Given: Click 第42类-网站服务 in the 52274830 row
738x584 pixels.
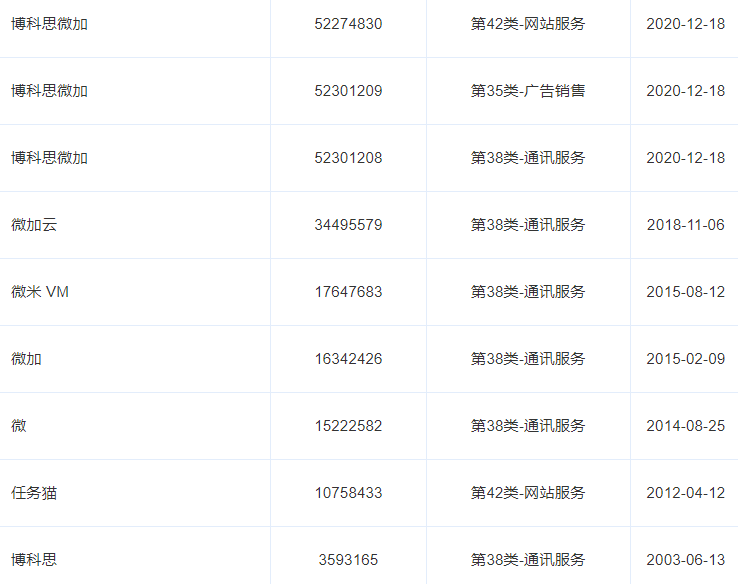Looking at the screenshot, I should pyautogui.click(x=528, y=24).
